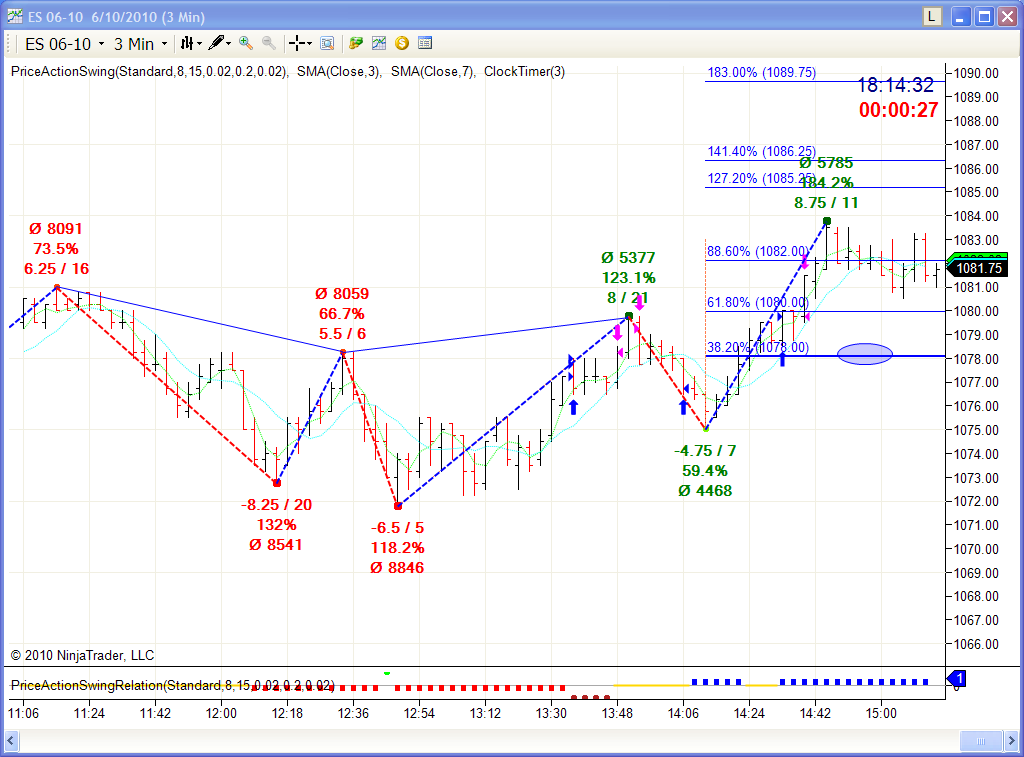Click the PriceActionSwingRelation panel label
The height and width of the screenshot is (757, 1024).
(x=173, y=685)
